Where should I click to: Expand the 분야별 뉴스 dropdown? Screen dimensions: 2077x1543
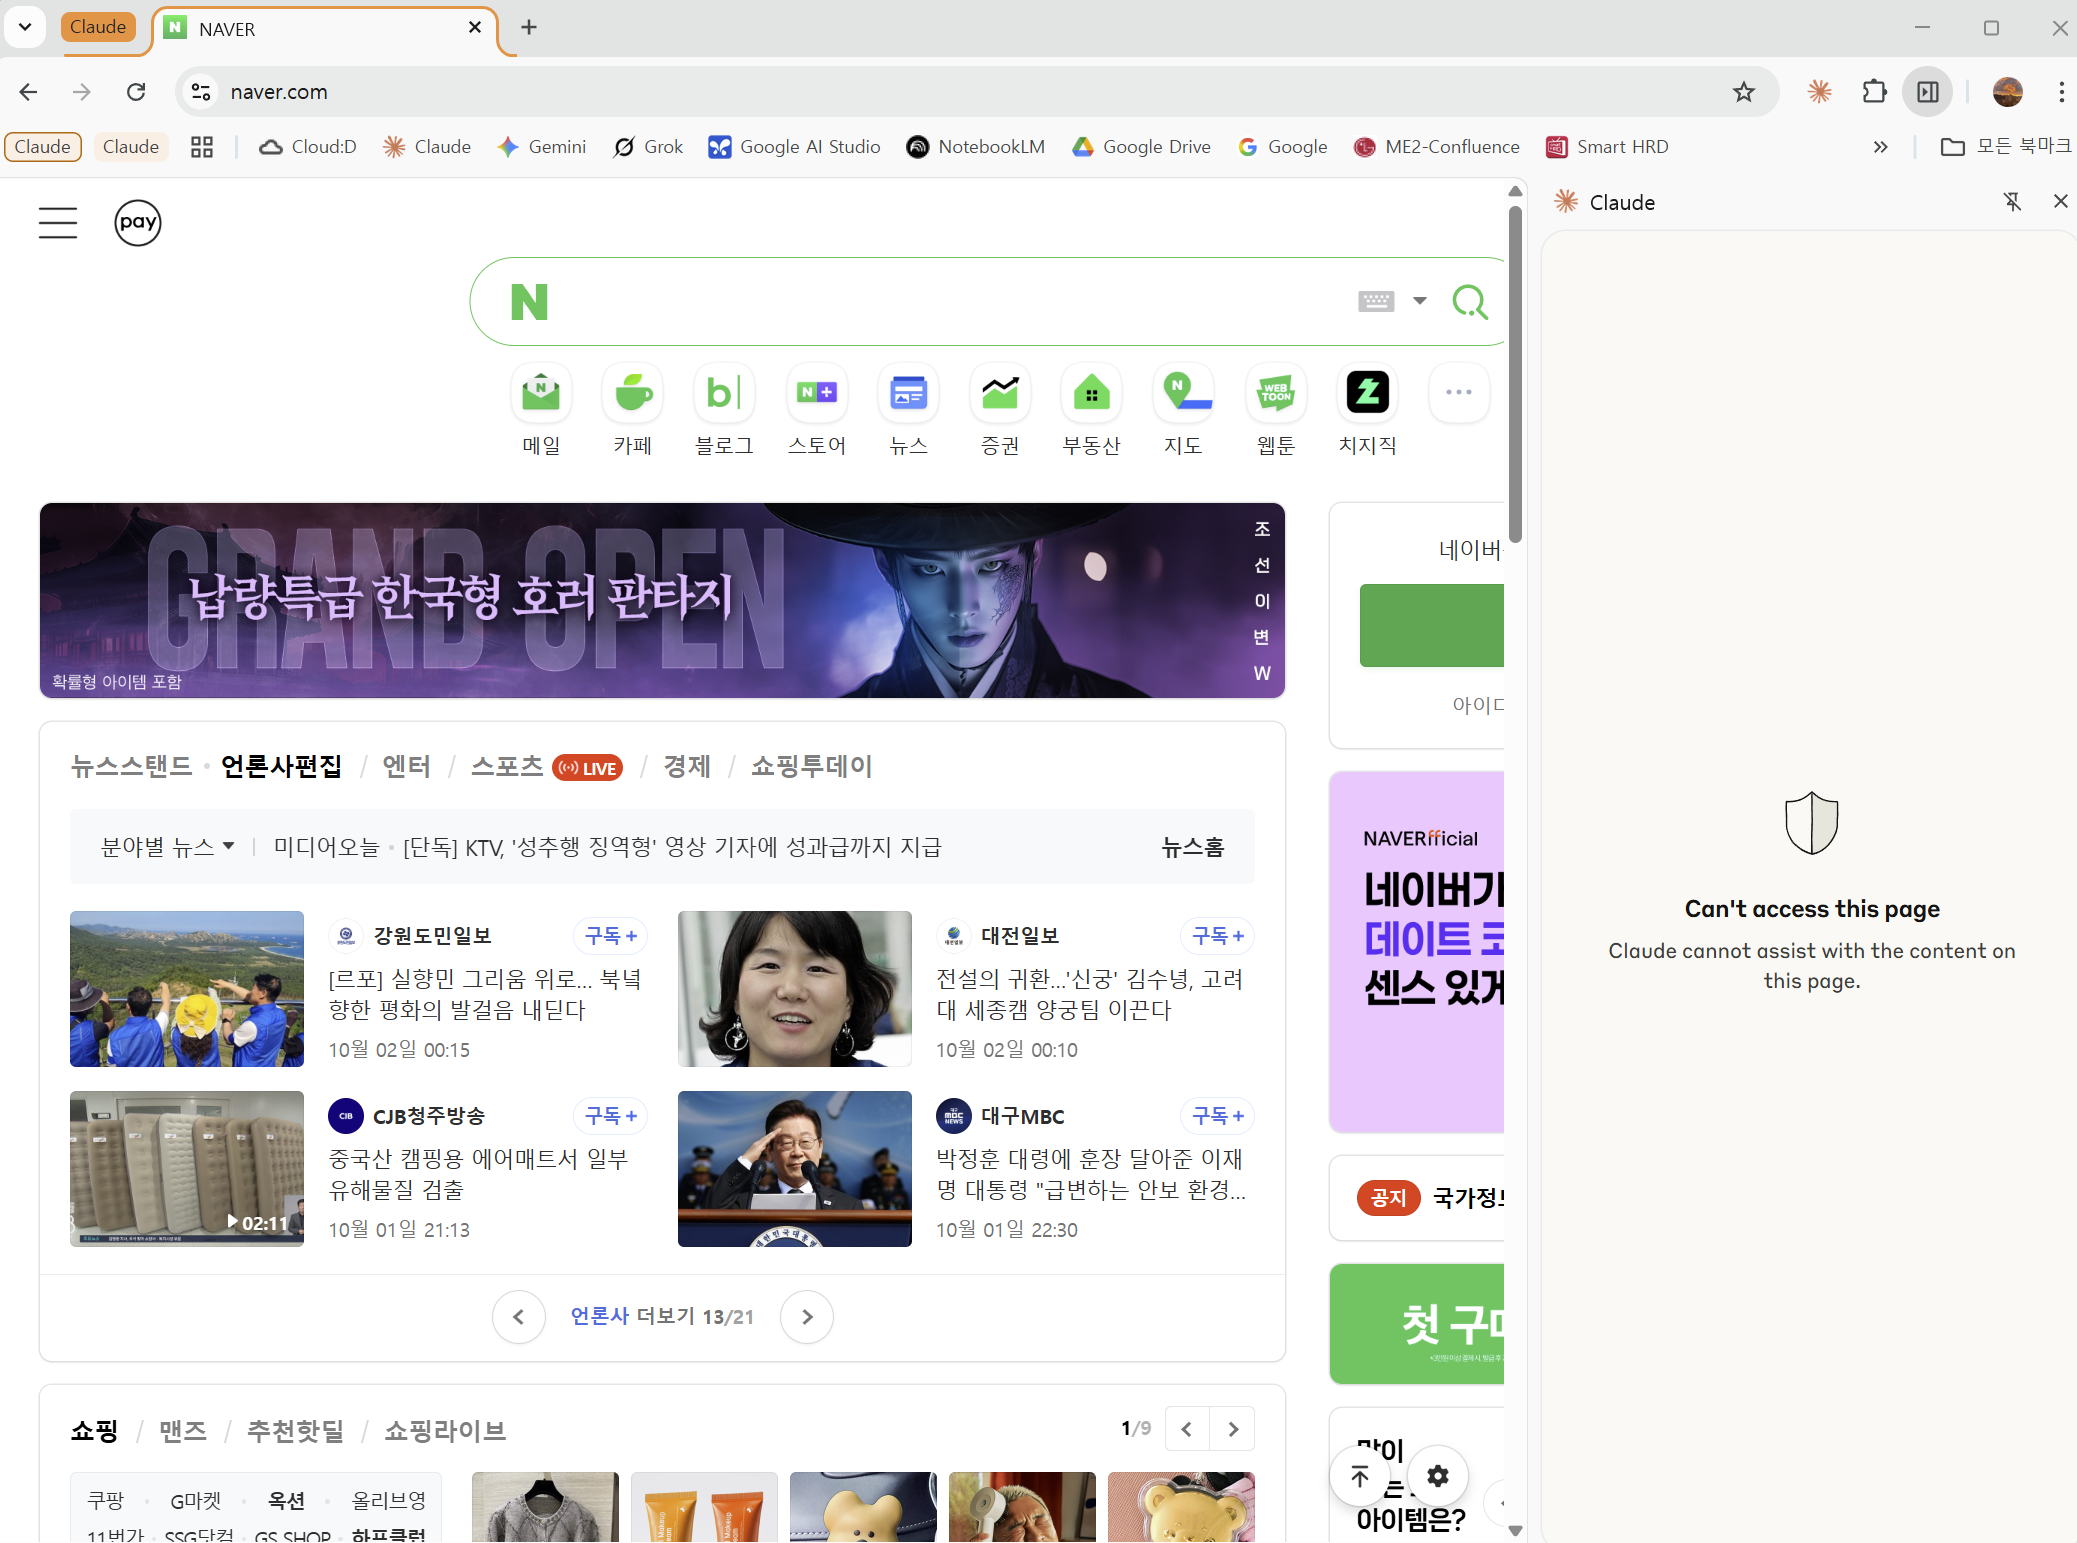click(168, 847)
